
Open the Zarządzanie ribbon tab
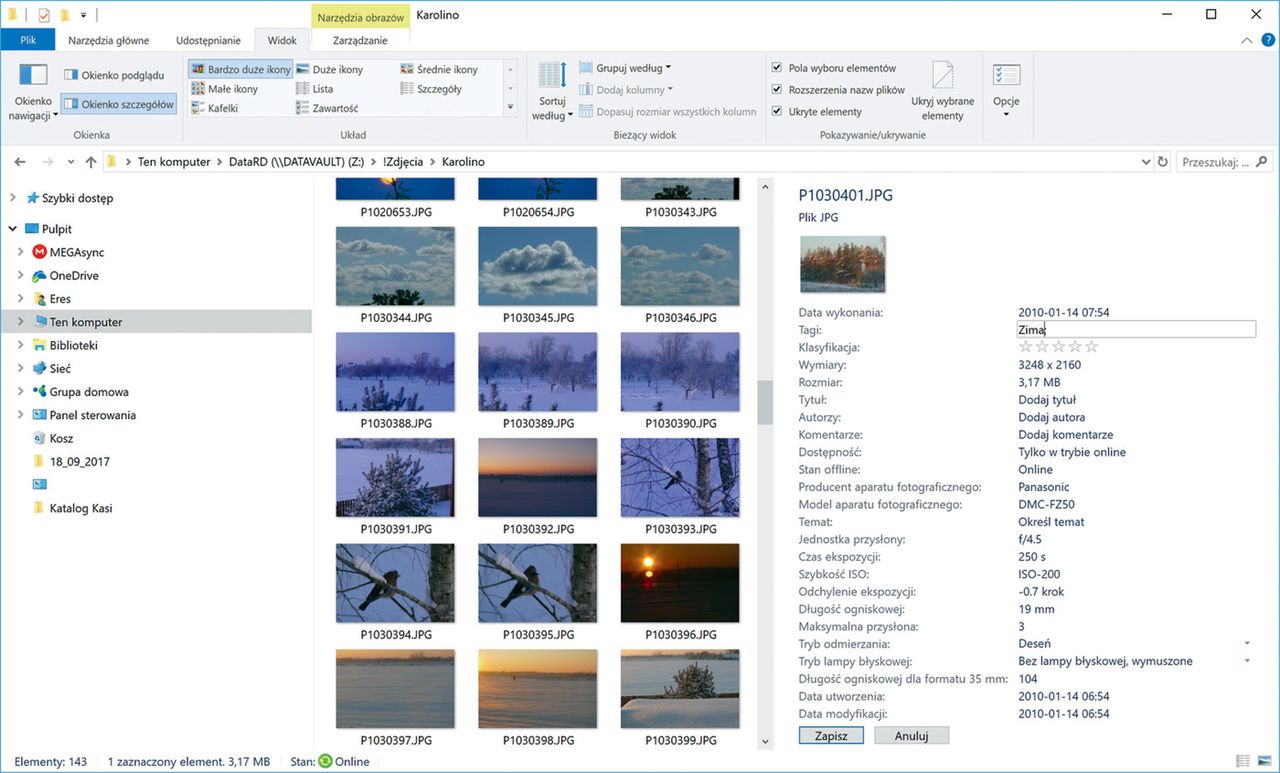pyautogui.click(x=360, y=40)
